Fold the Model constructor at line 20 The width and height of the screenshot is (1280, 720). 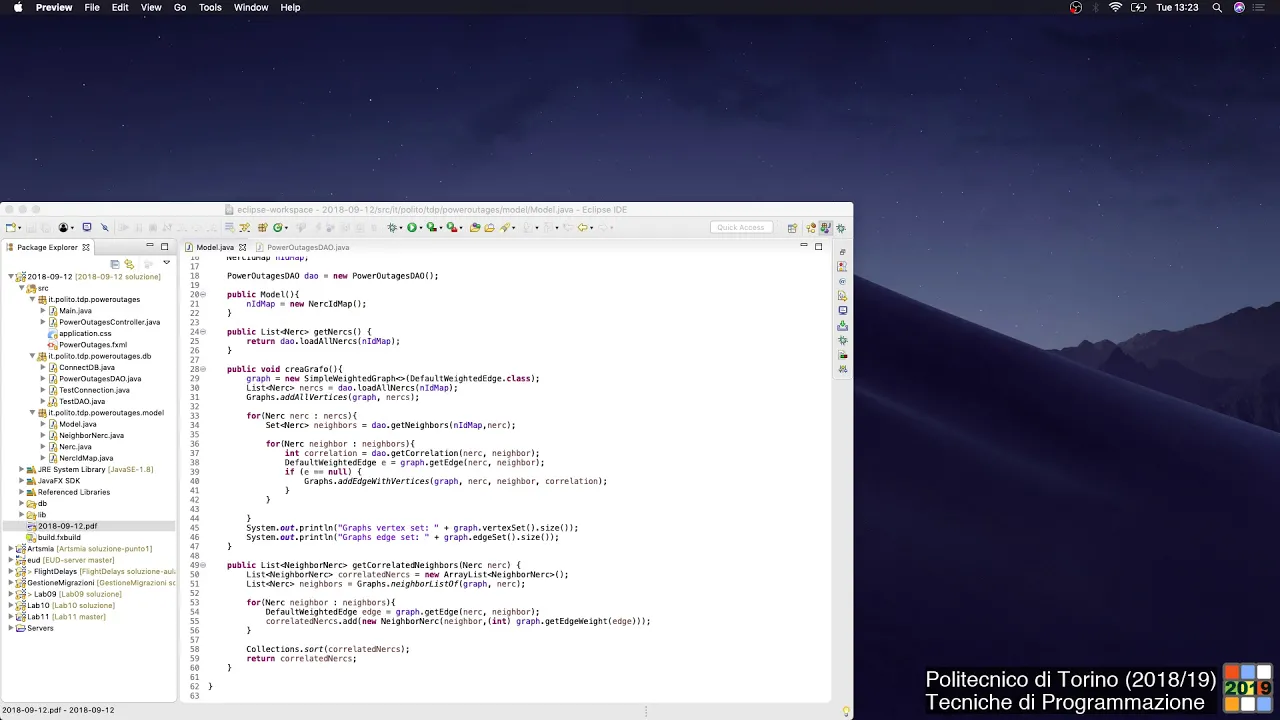click(x=203, y=295)
